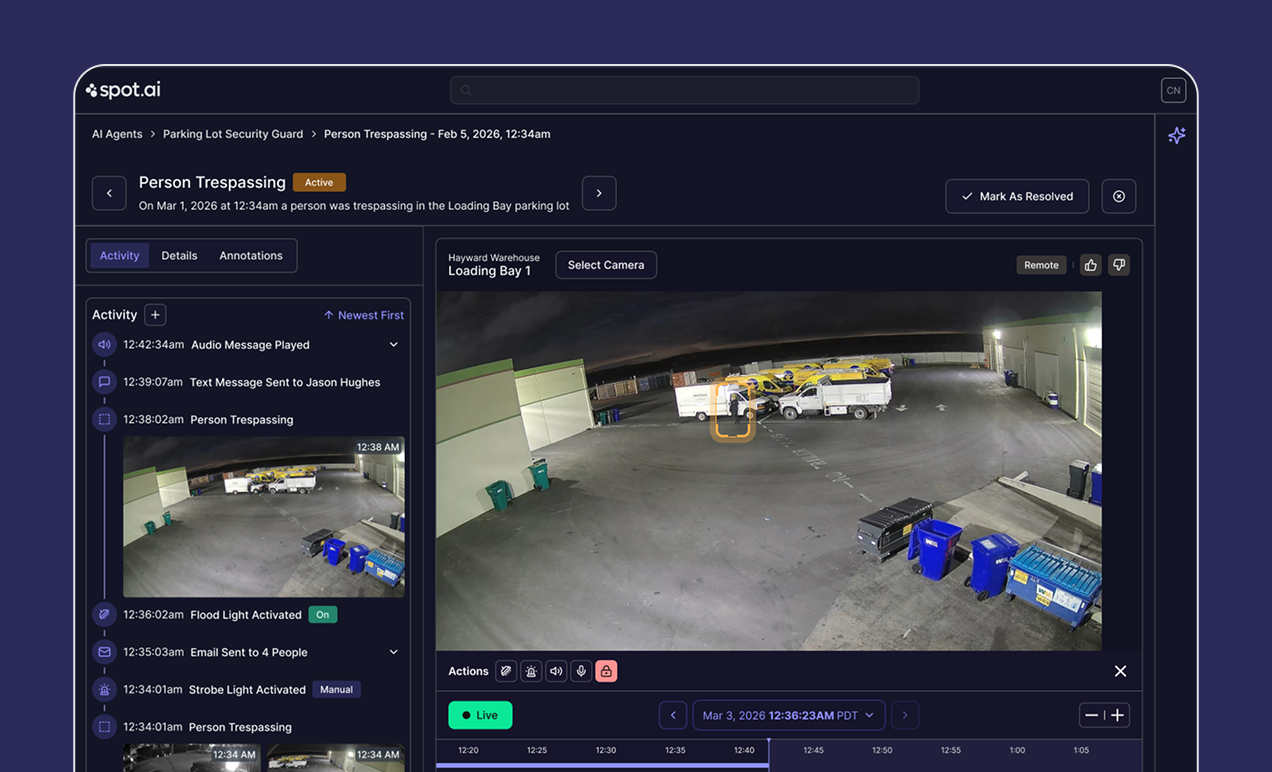Close the Actions panel with X
This screenshot has width=1272, height=772.
(x=1120, y=671)
